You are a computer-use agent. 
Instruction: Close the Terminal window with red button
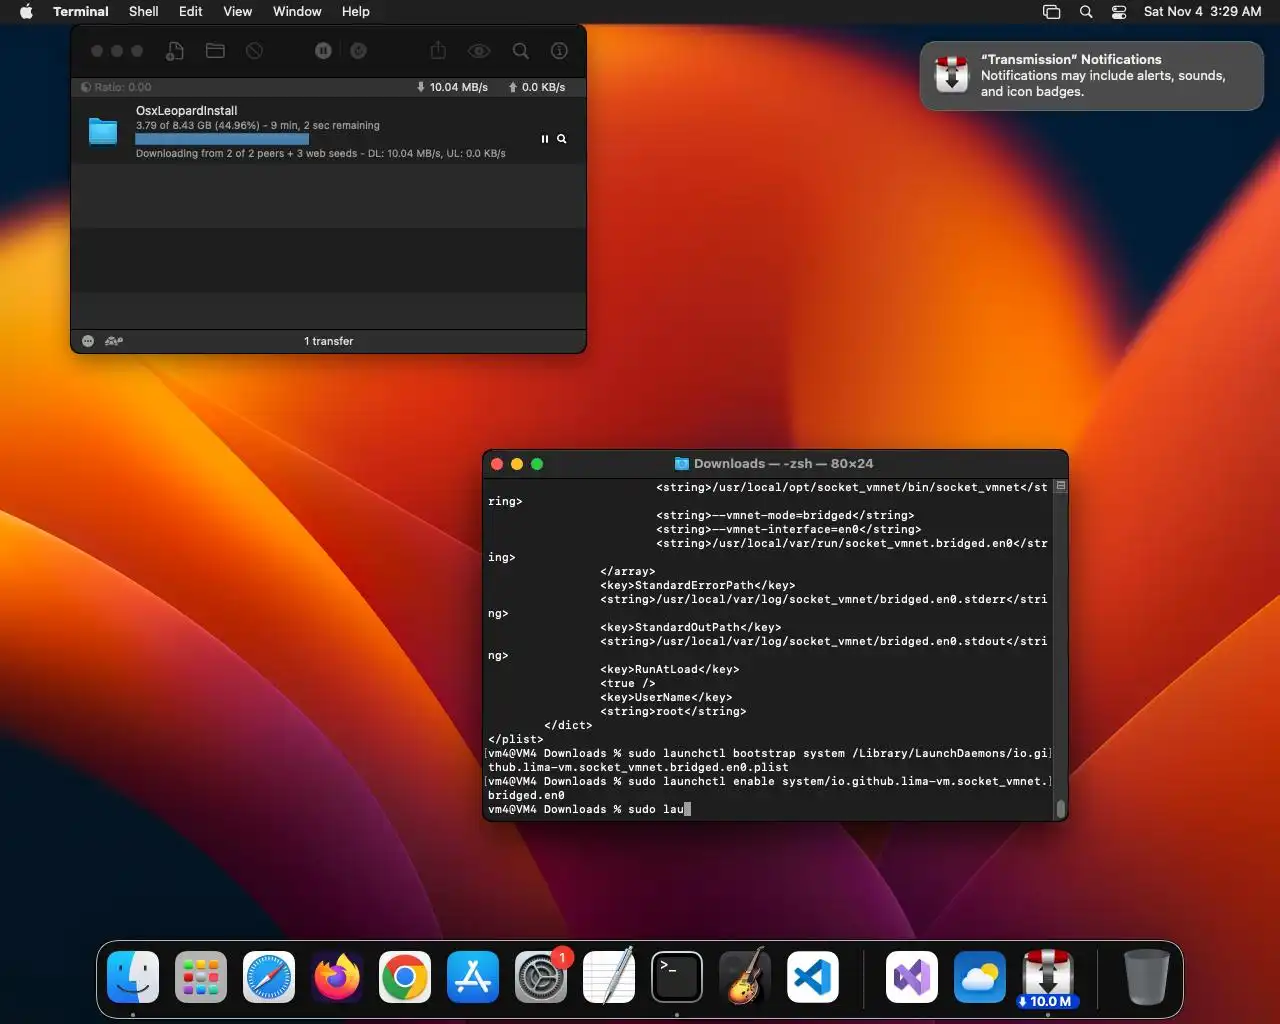click(x=497, y=464)
